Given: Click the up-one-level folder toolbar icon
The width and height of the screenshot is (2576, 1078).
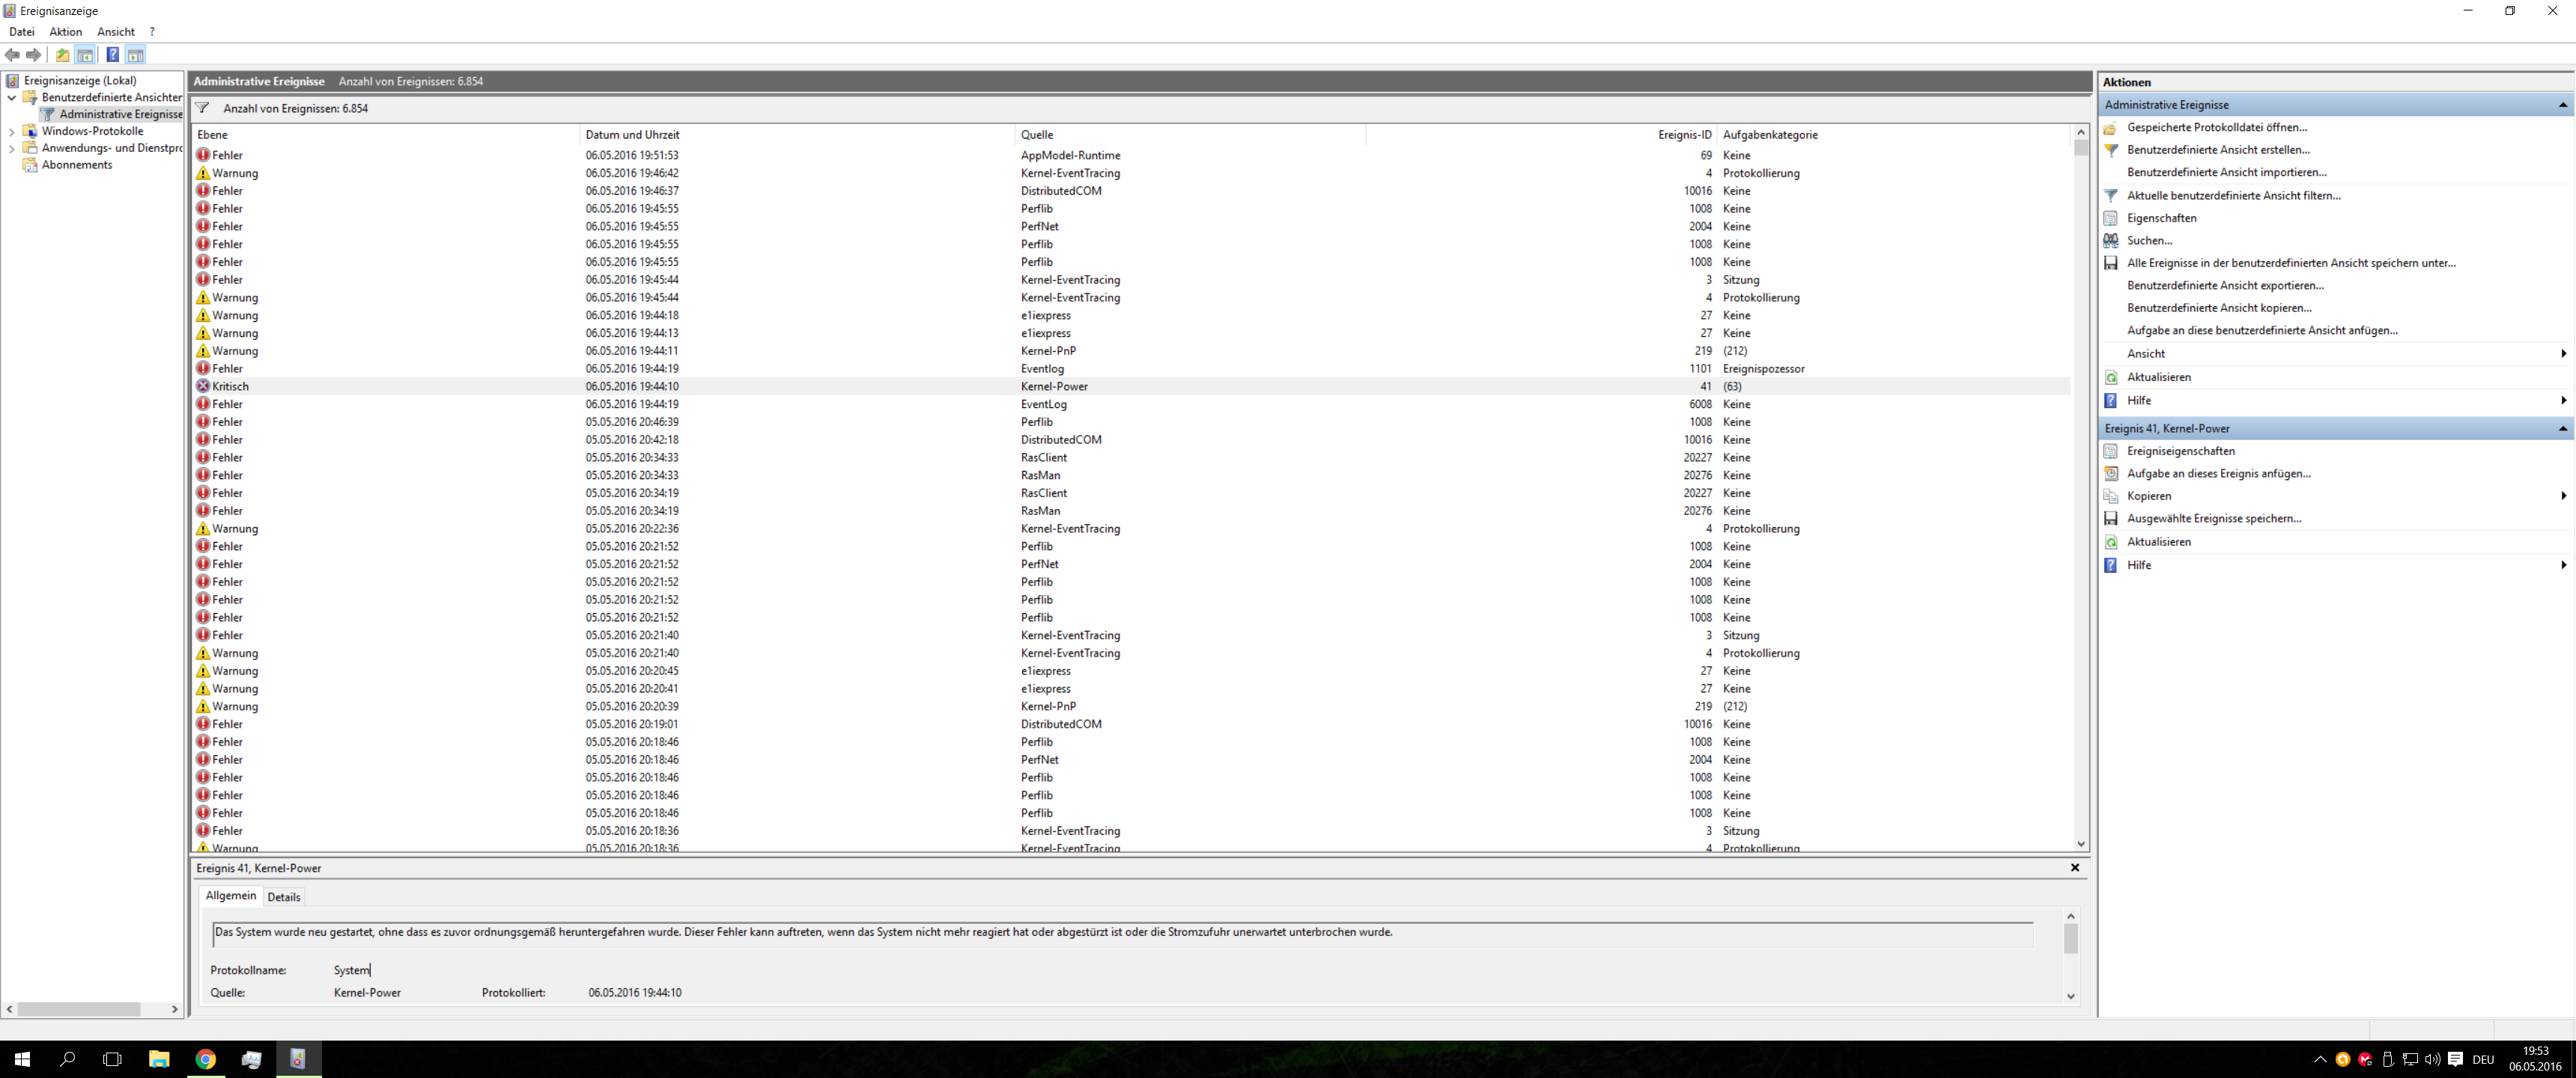Looking at the screenshot, I should [x=62, y=55].
